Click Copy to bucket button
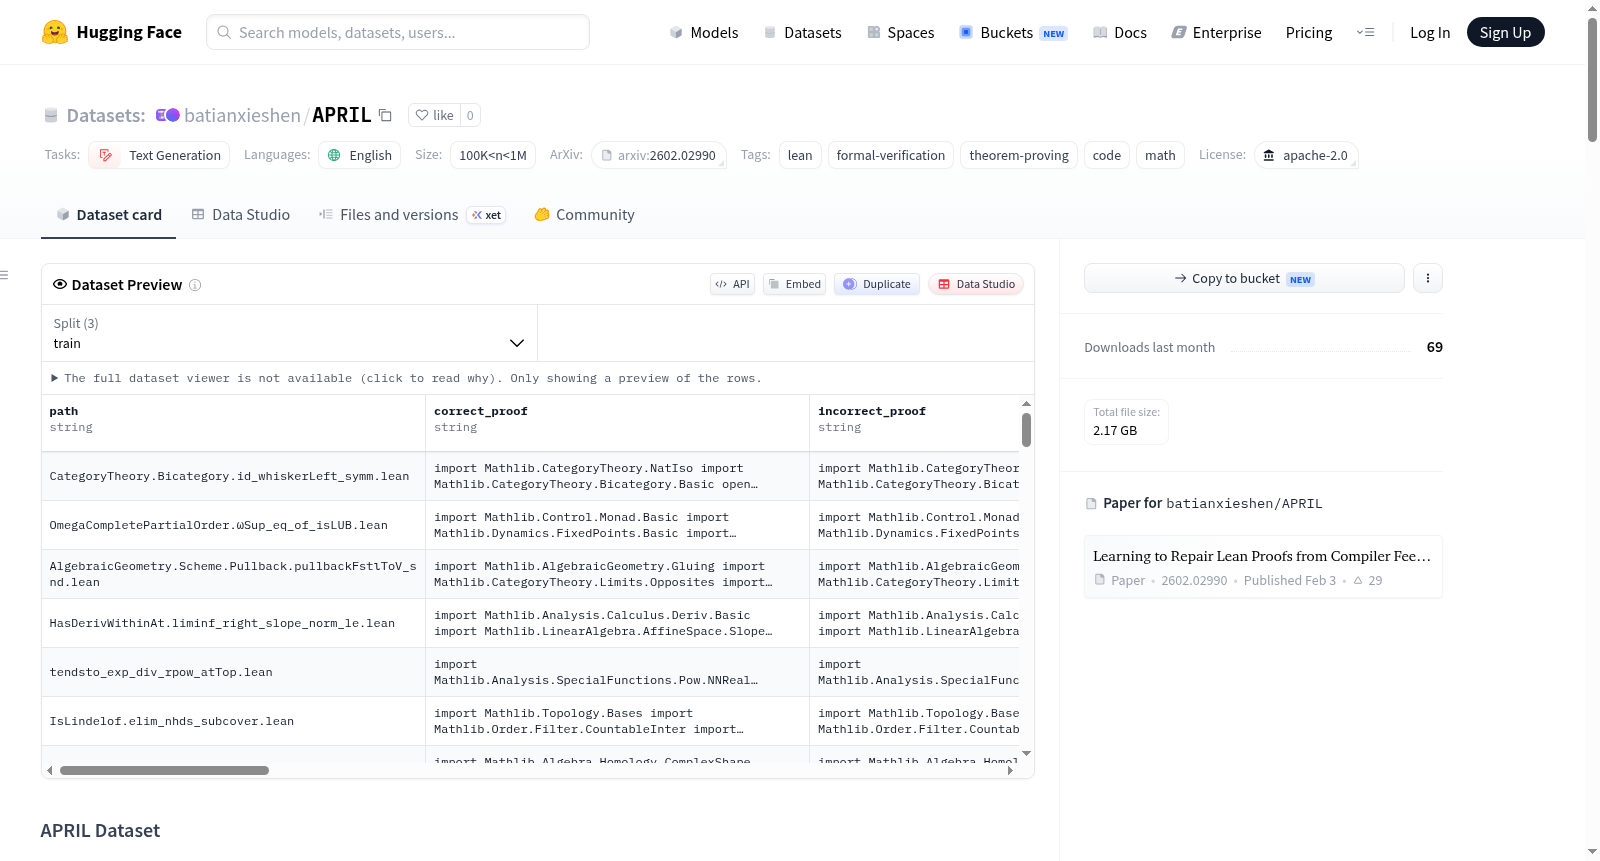Screen dimensions: 1600x861 click(x=1244, y=278)
